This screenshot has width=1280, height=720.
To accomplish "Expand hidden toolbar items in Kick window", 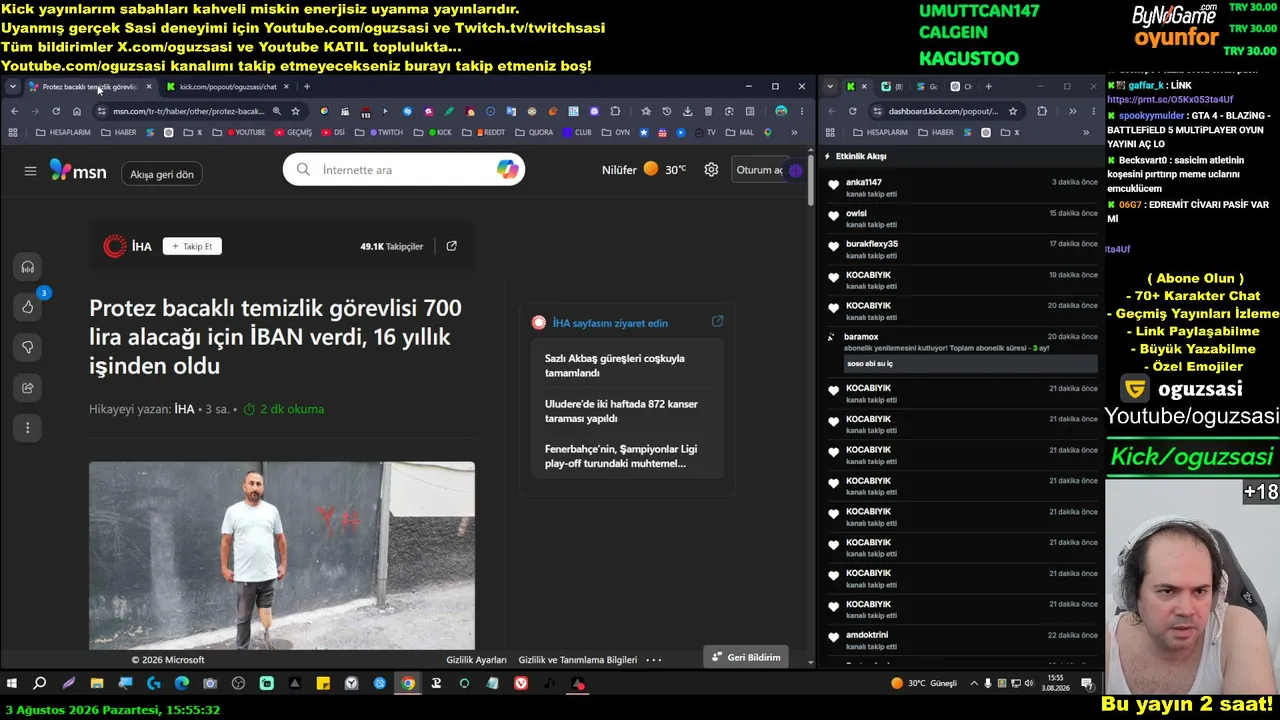I will tap(1072, 111).
